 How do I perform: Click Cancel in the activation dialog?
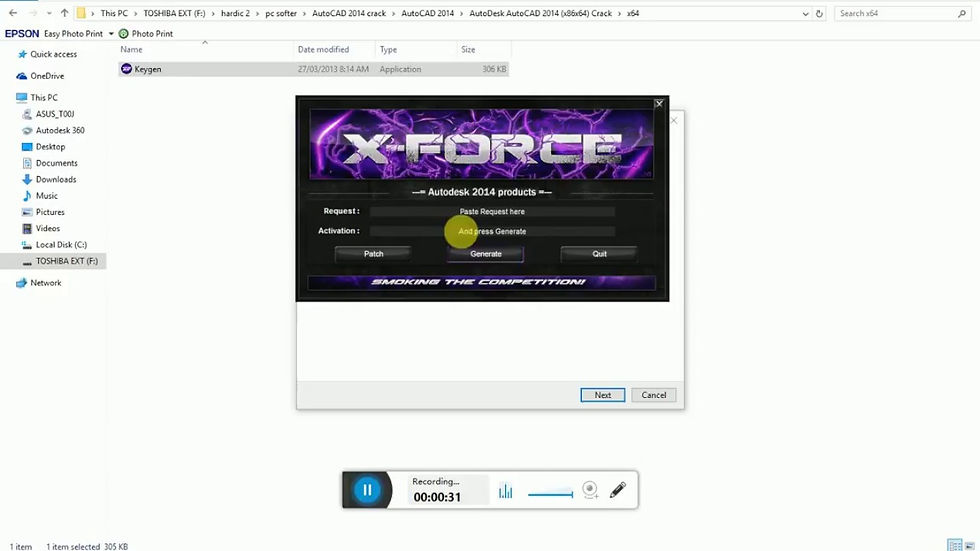(654, 395)
